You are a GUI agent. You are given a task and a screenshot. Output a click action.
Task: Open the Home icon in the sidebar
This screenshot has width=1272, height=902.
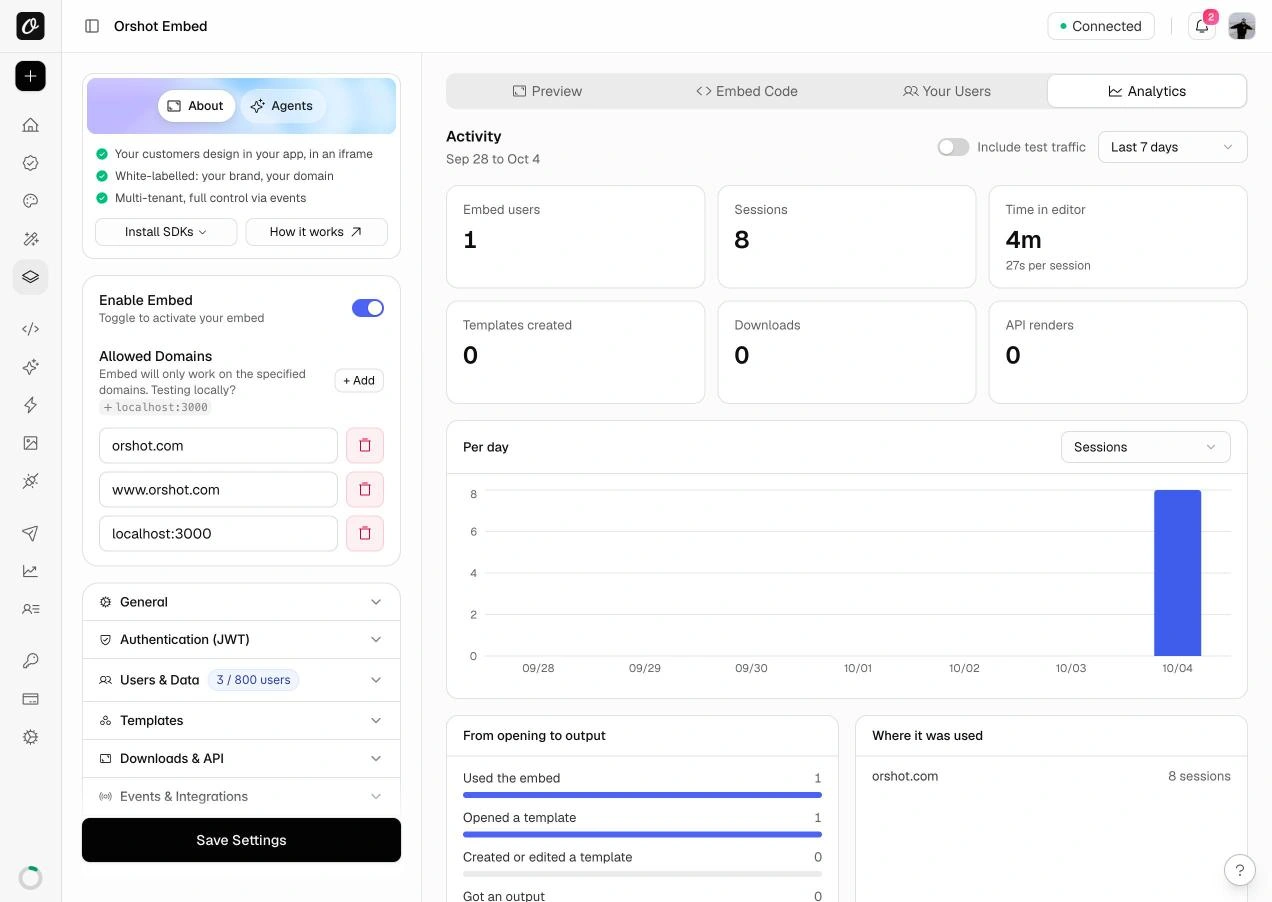pos(30,125)
